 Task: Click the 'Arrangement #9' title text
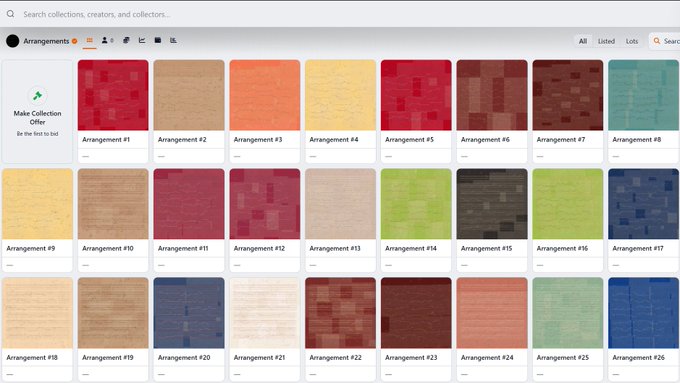pyautogui.click(x=31, y=249)
